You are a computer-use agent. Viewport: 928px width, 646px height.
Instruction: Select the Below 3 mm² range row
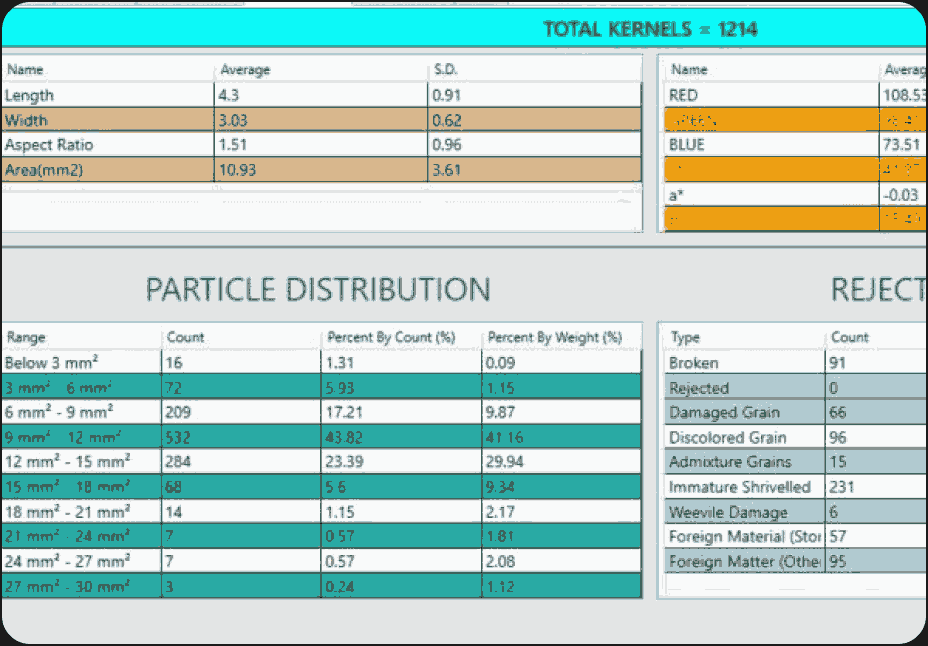tap(321, 363)
